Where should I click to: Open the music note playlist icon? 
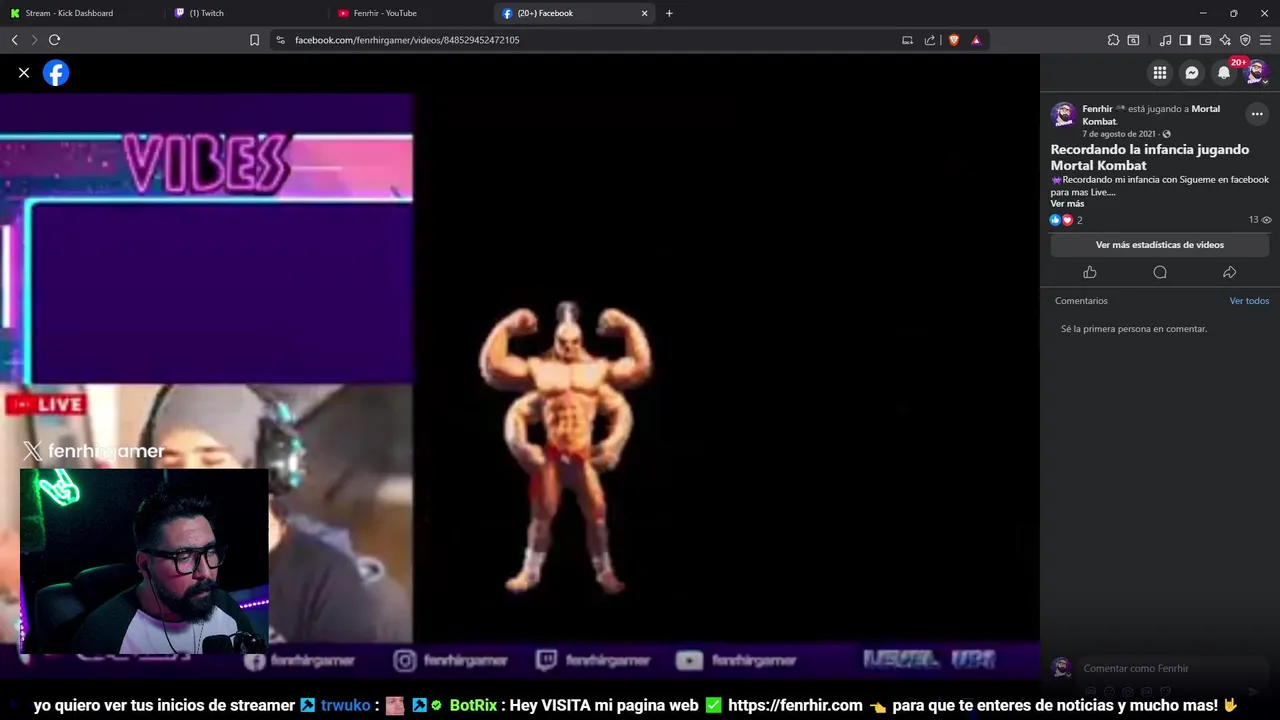click(x=1165, y=40)
